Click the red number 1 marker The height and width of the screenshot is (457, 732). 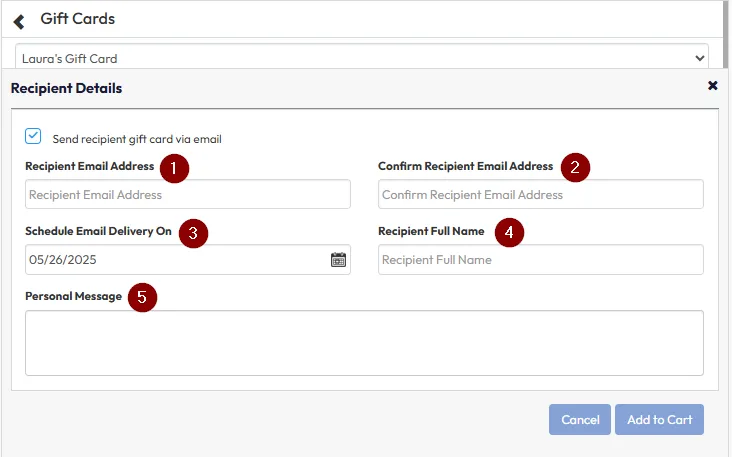click(x=174, y=168)
